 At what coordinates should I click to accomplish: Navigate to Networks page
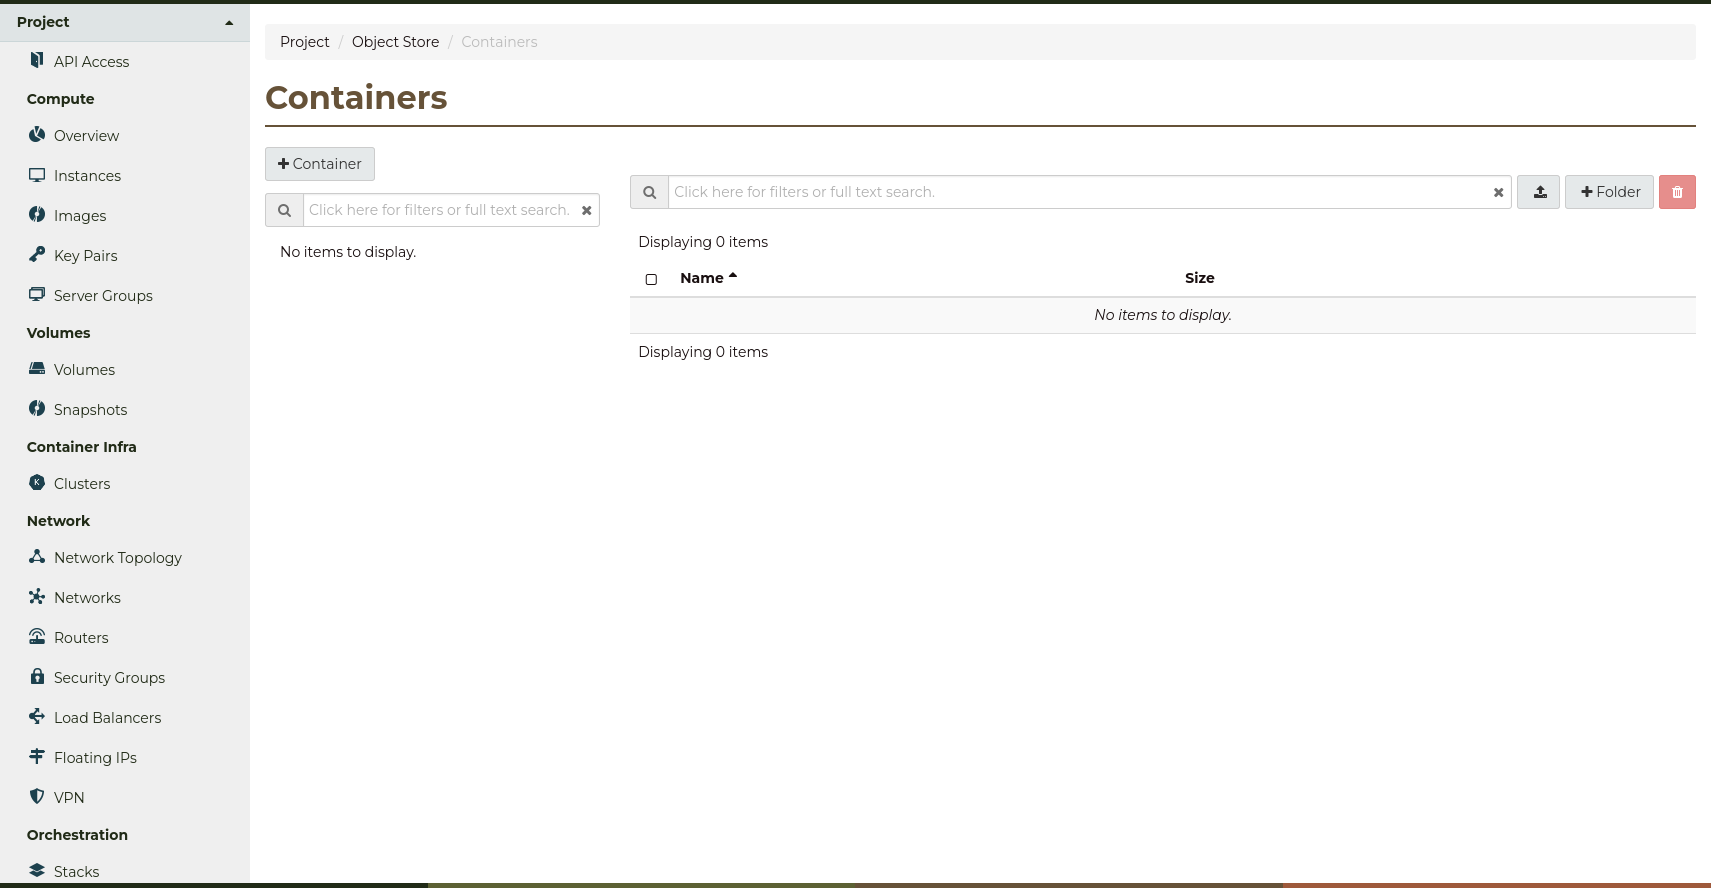coord(87,598)
